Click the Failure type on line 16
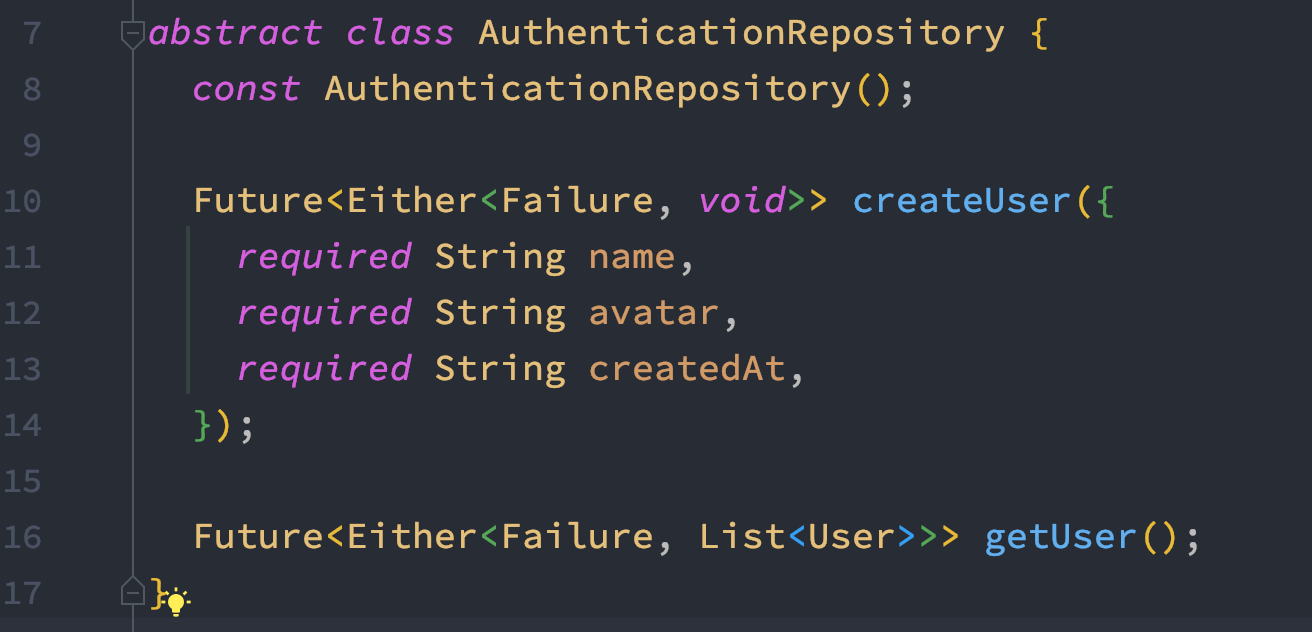 [x=577, y=537]
